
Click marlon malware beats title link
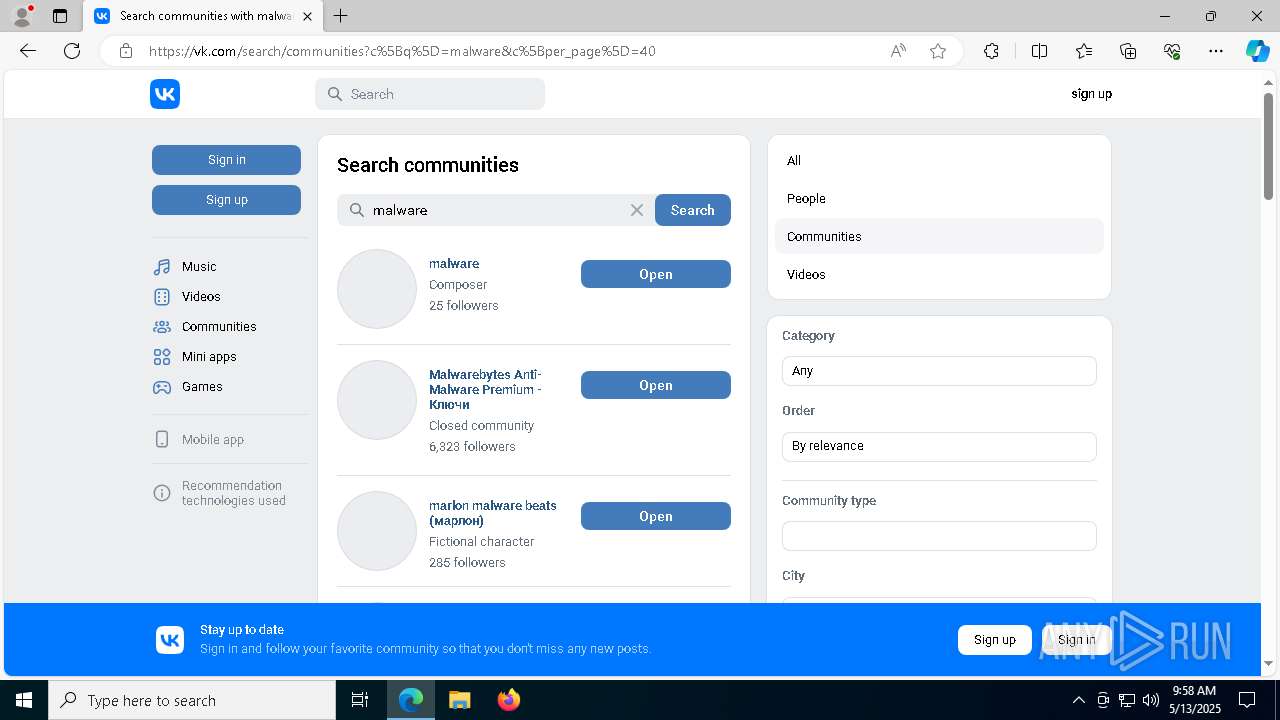coord(493,513)
